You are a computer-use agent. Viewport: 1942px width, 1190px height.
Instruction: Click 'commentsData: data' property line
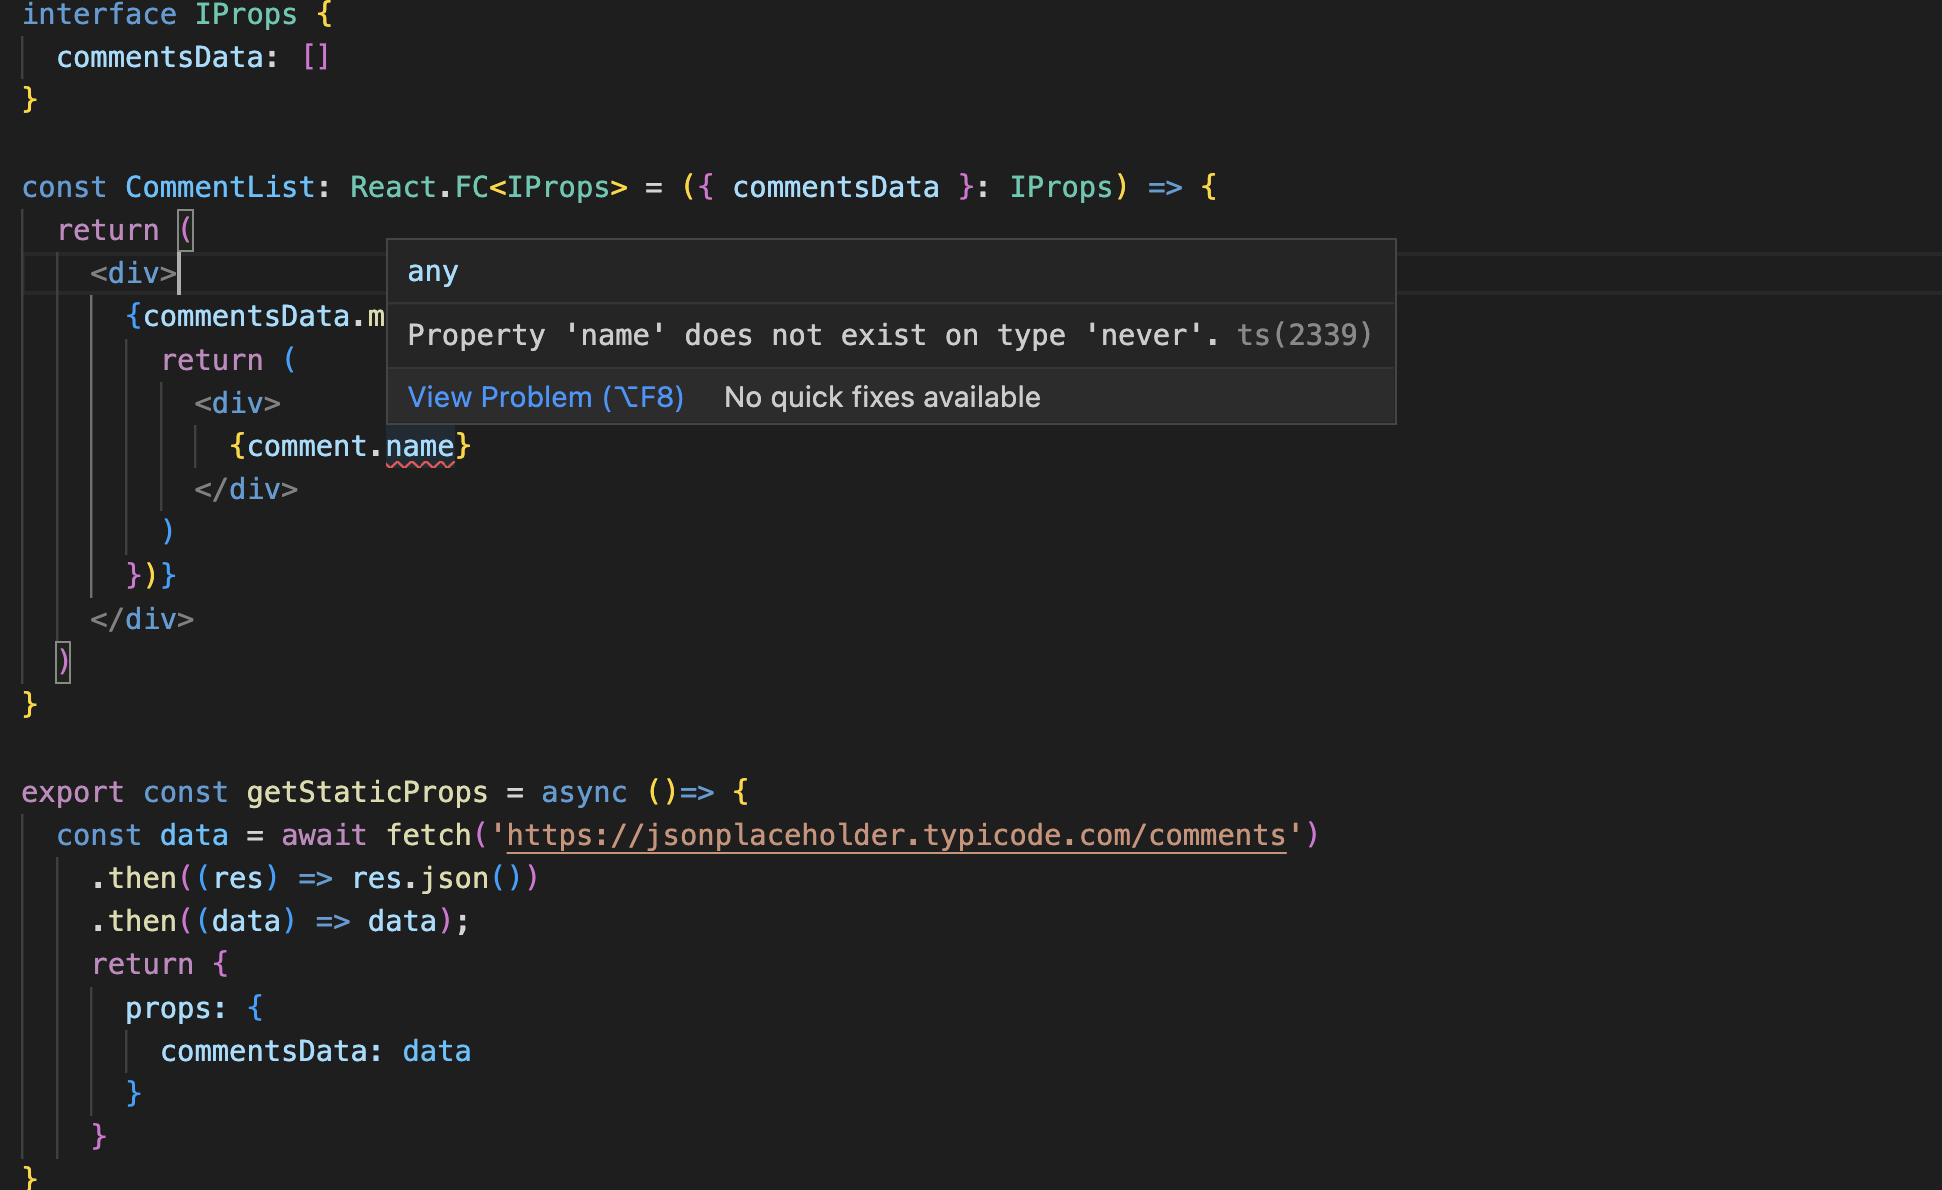click(x=316, y=1051)
